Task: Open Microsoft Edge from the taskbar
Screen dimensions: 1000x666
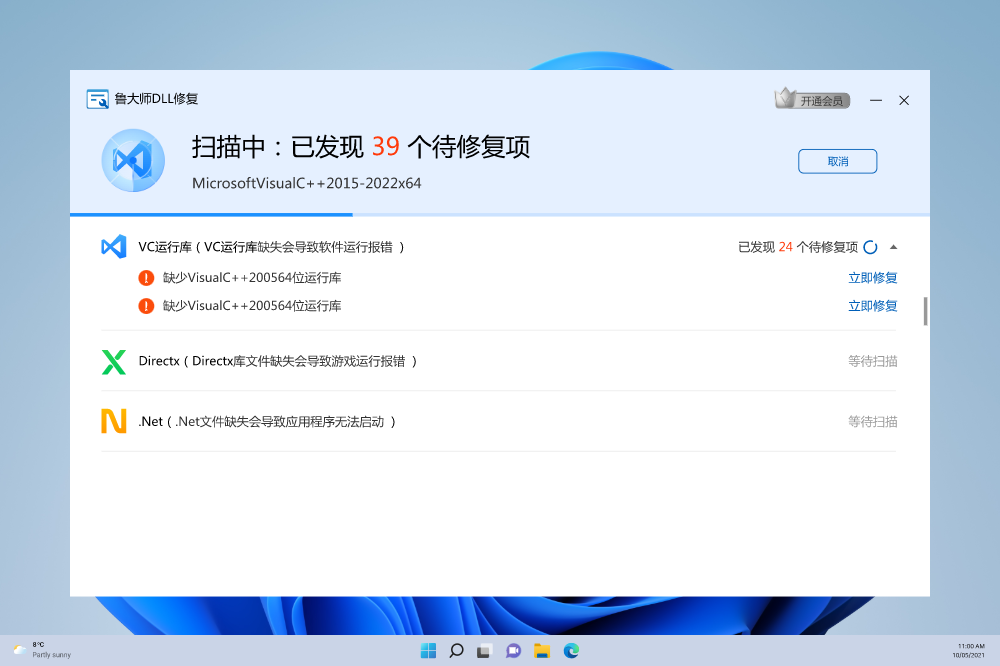Action: pos(571,651)
